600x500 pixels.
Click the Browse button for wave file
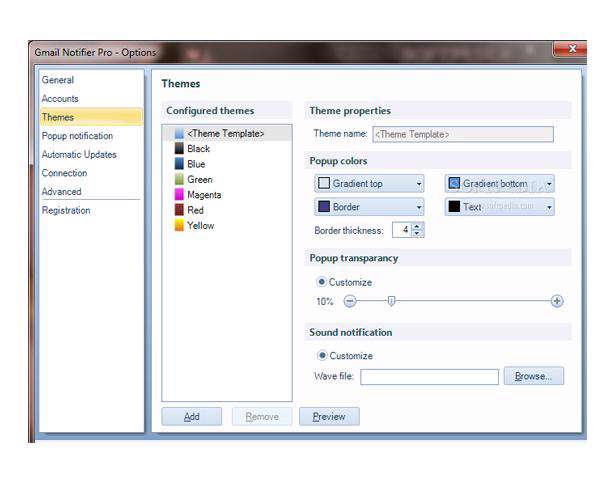click(534, 376)
